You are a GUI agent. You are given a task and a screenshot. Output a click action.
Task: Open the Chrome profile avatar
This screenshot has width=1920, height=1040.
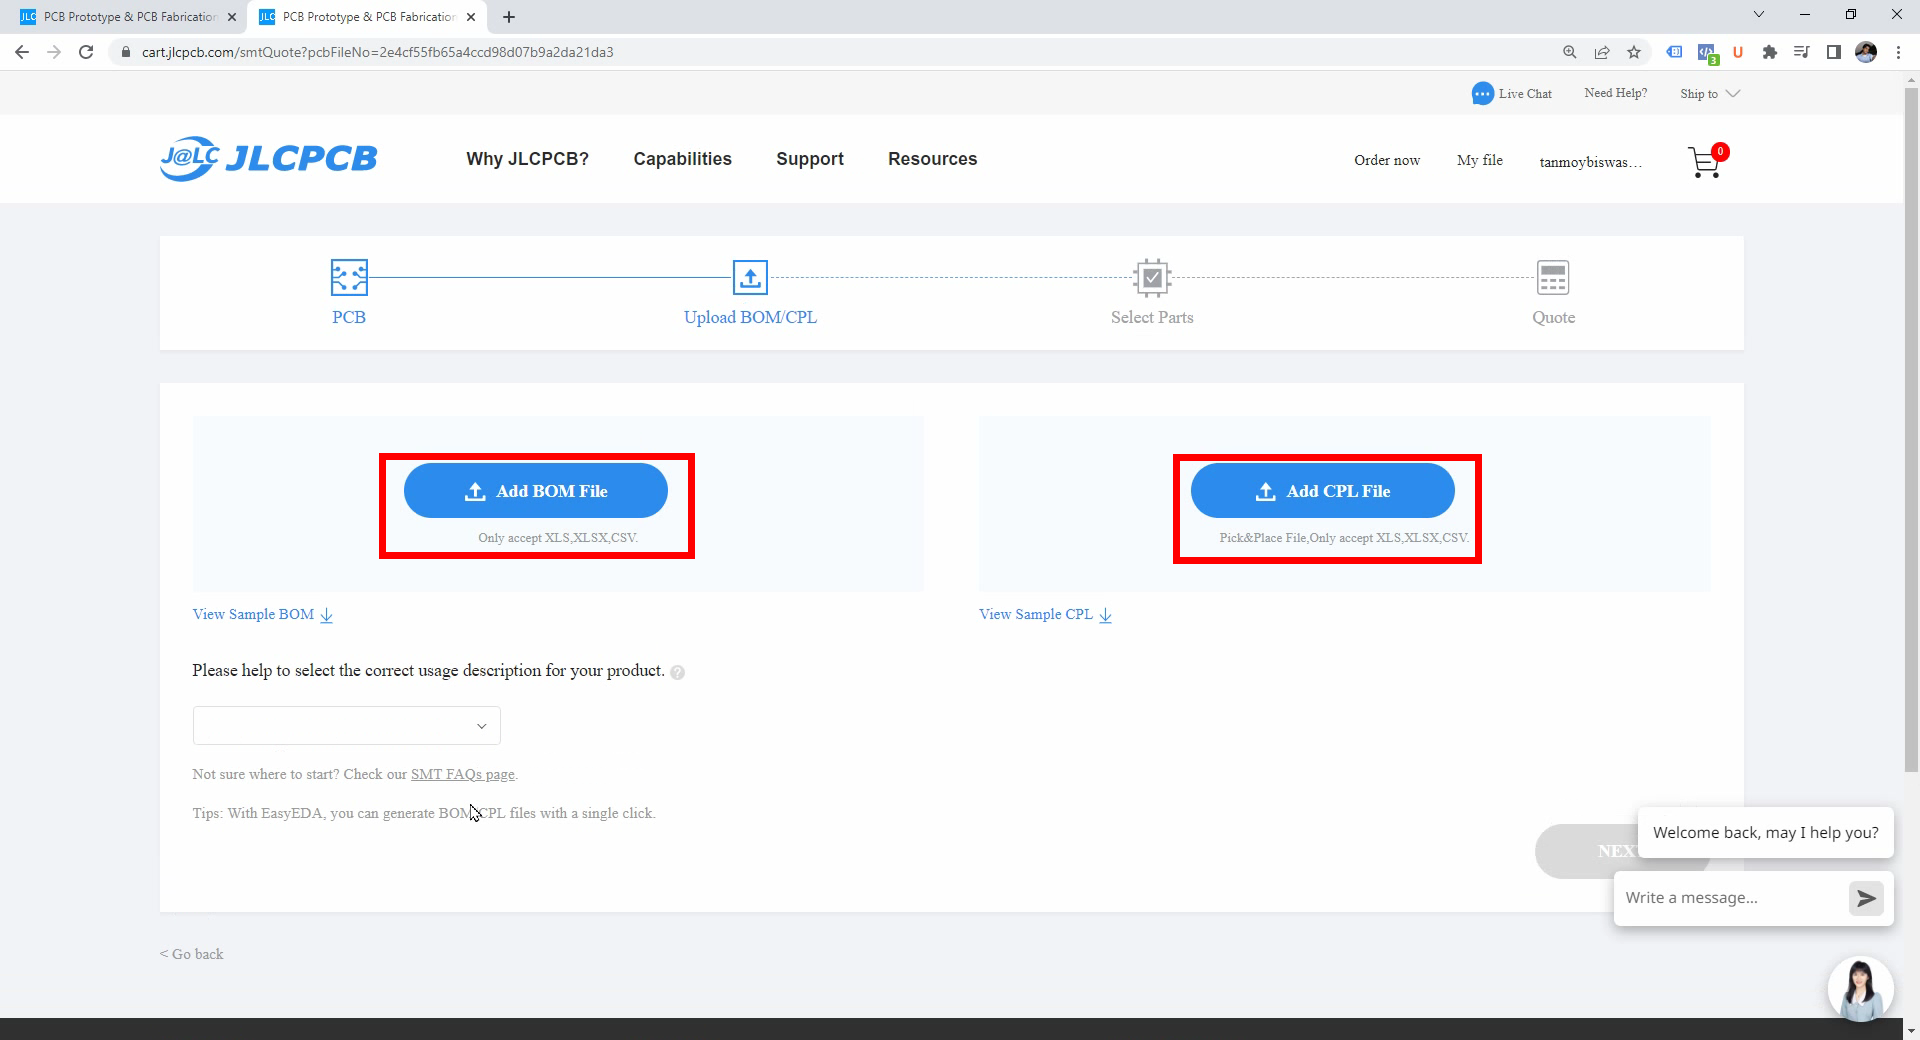coord(1866,52)
